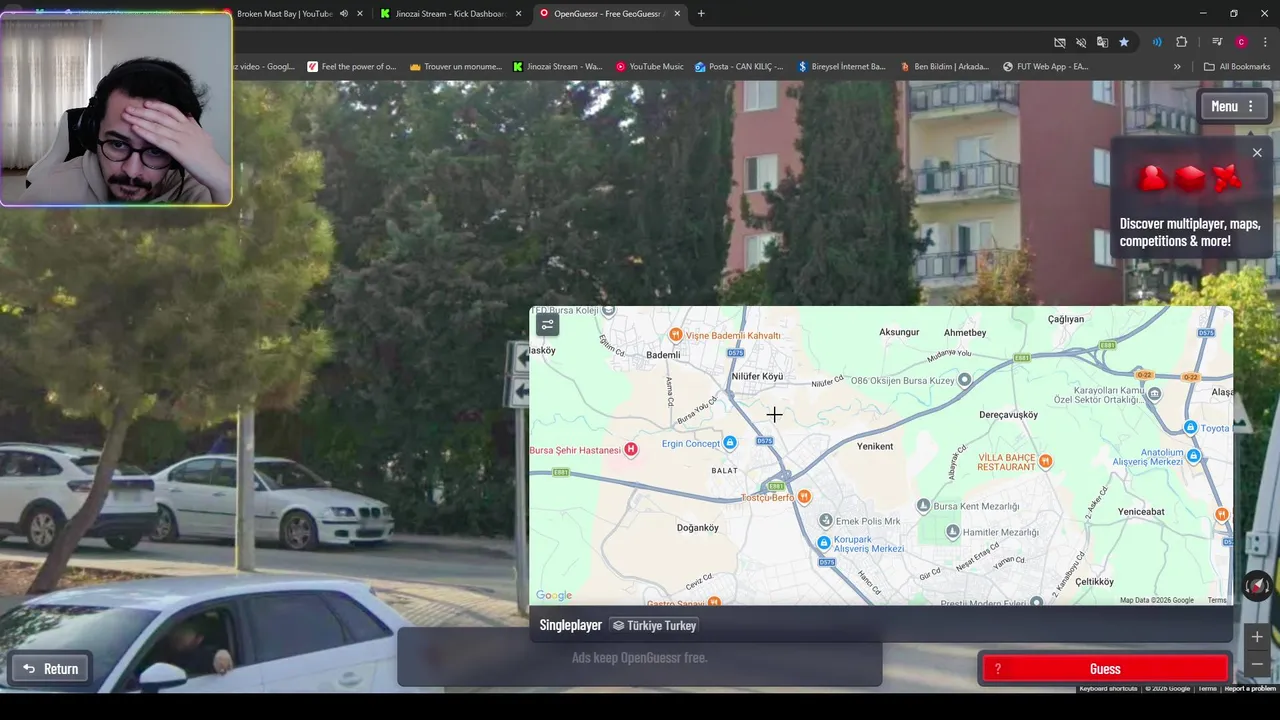Image resolution: width=1280 pixels, height=720 pixels.
Task: Click the Bursa Kent Mezarlığı cemetery marker
Action: (x=923, y=506)
